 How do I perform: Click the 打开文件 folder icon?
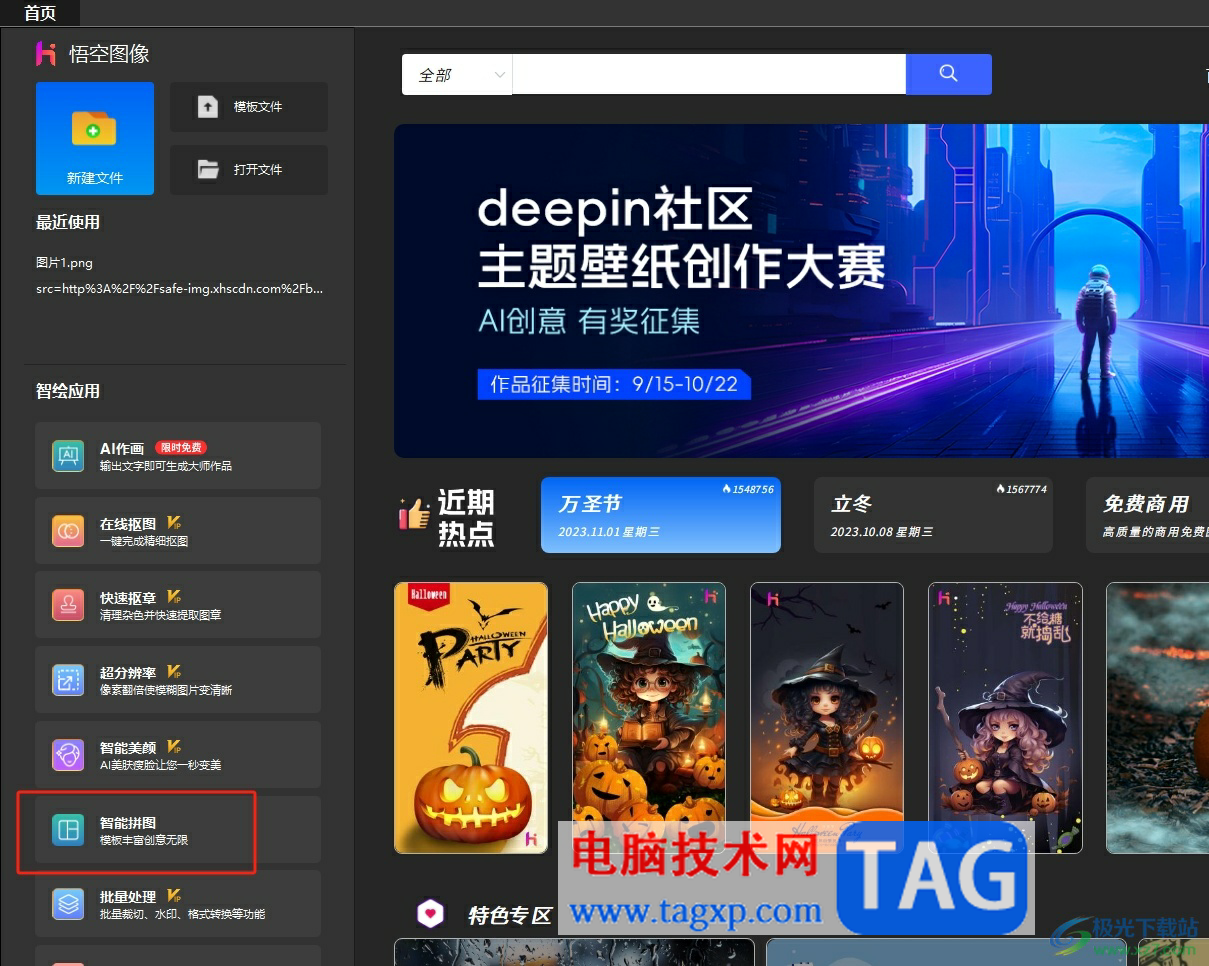pos(208,169)
